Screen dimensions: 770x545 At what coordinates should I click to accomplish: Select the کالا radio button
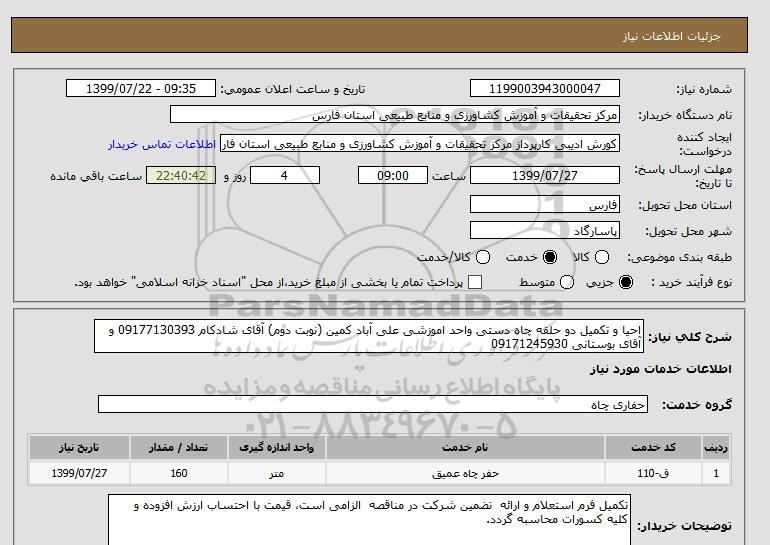point(602,257)
